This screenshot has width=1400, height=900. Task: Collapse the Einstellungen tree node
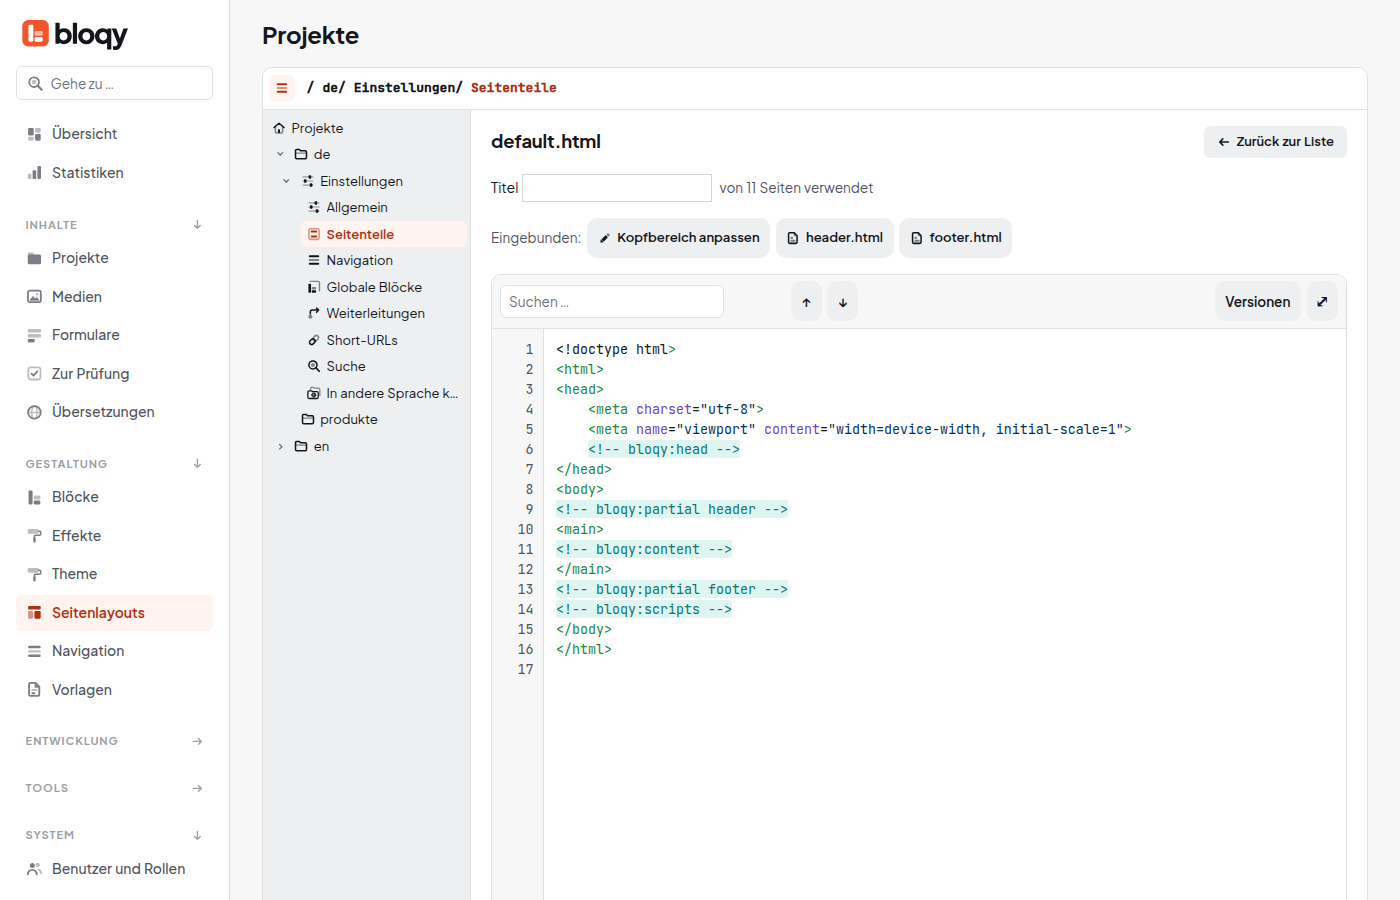(x=286, y=181)
